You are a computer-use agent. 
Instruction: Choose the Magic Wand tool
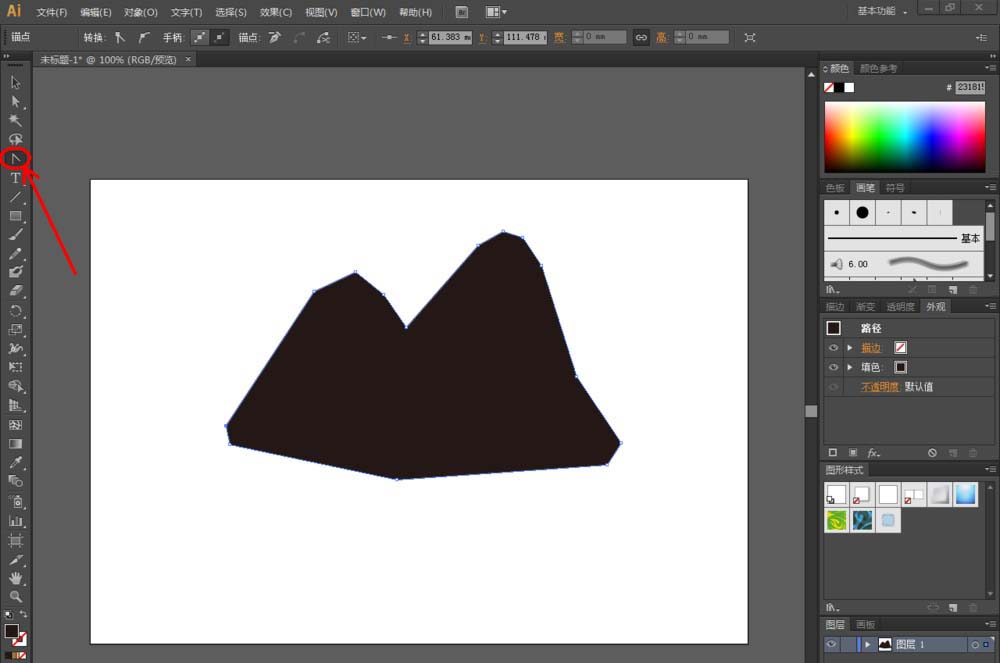click(x=16, y=120)
